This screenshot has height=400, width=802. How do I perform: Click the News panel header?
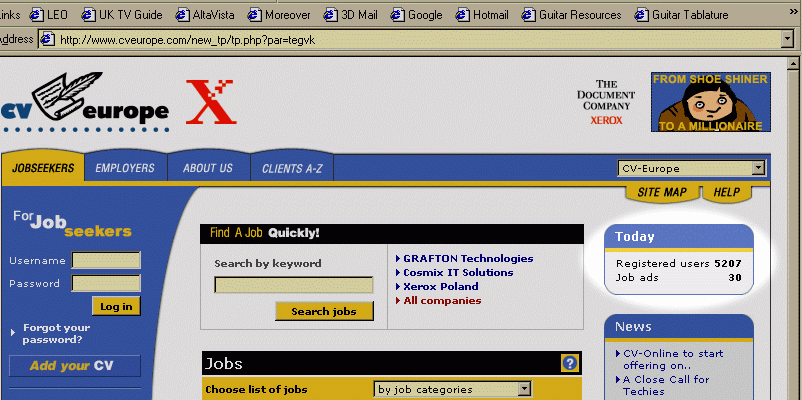coord(679,326)
